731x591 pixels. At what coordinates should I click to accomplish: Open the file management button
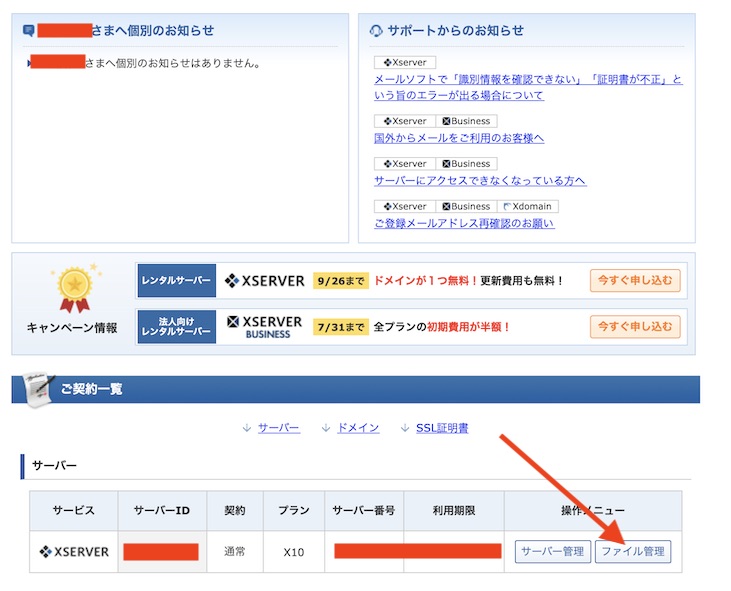633,551
